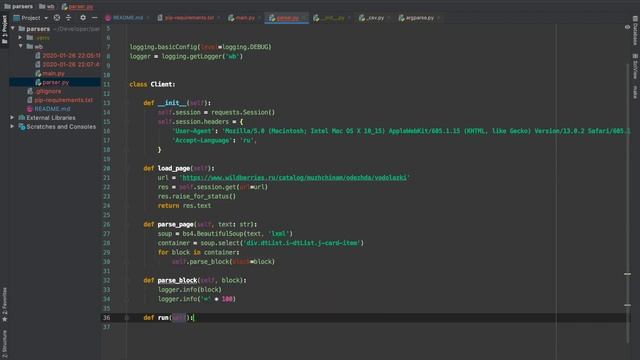Click the locate/scroll-from-source target icon
The height and width of the screenshot is (360, 640).
click(x=57, y=18)
